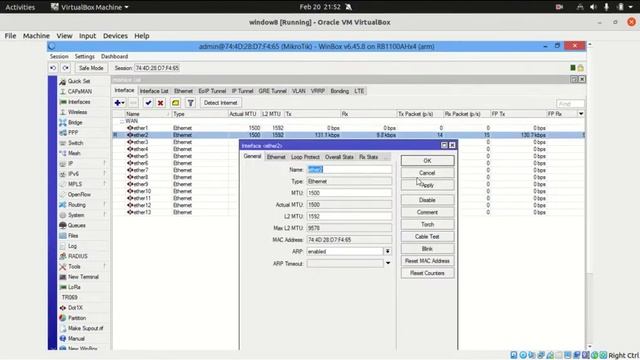This screenshot has height=360, width=640.
Task: Click the yellow comment toolbar icon
Action: tap(176, 103)
